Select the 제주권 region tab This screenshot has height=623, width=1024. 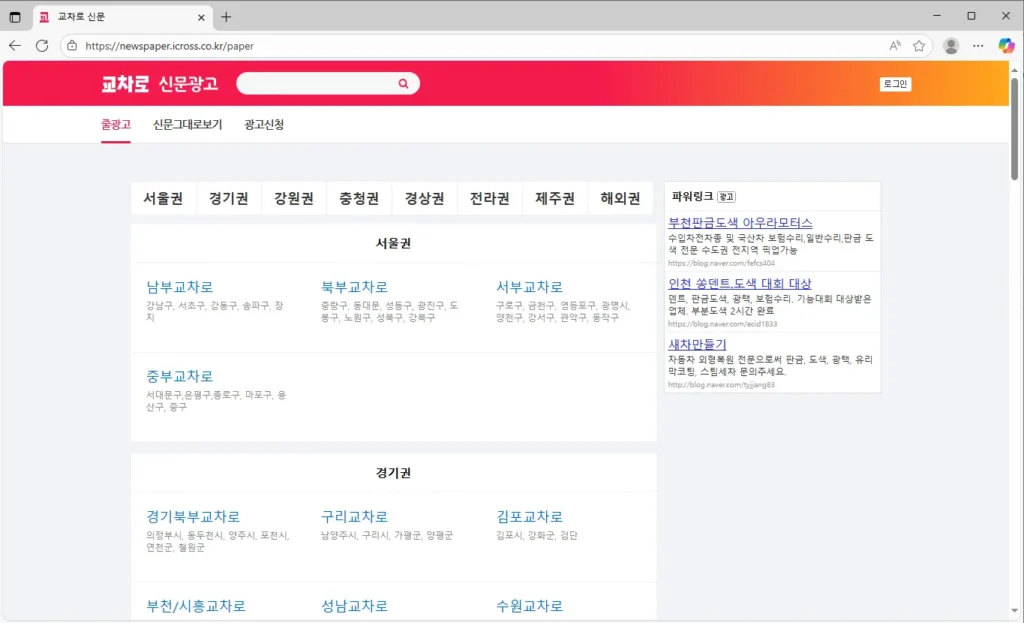[554, 198]
